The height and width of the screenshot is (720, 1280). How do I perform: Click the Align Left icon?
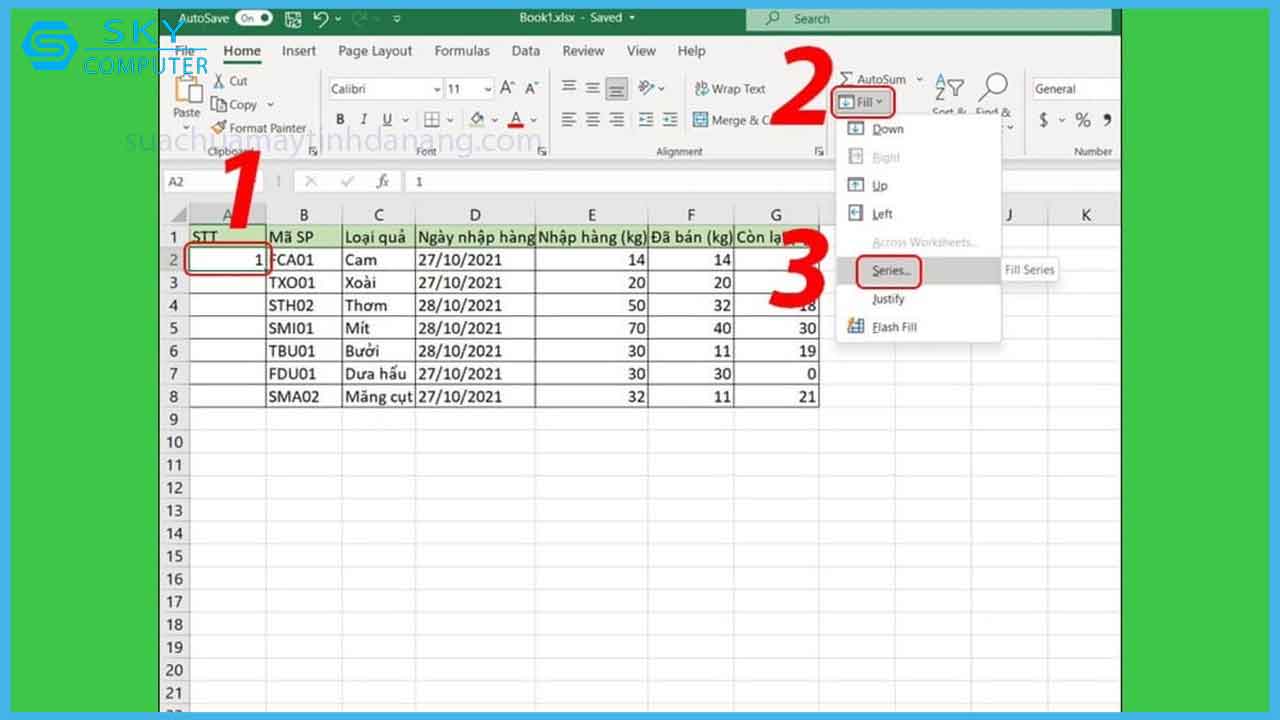(x=569, y=120)
